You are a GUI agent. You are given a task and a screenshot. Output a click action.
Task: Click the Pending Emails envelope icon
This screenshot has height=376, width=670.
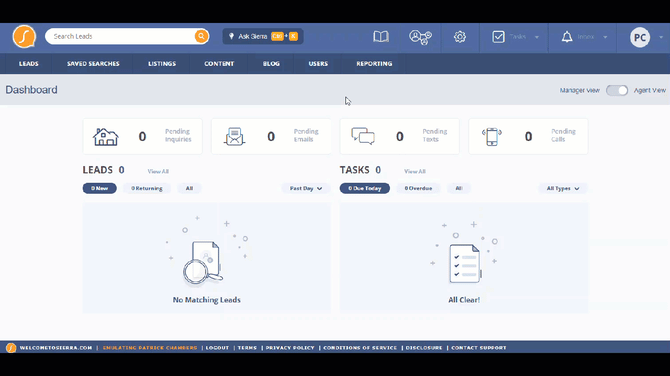click(x=234, y=137)
